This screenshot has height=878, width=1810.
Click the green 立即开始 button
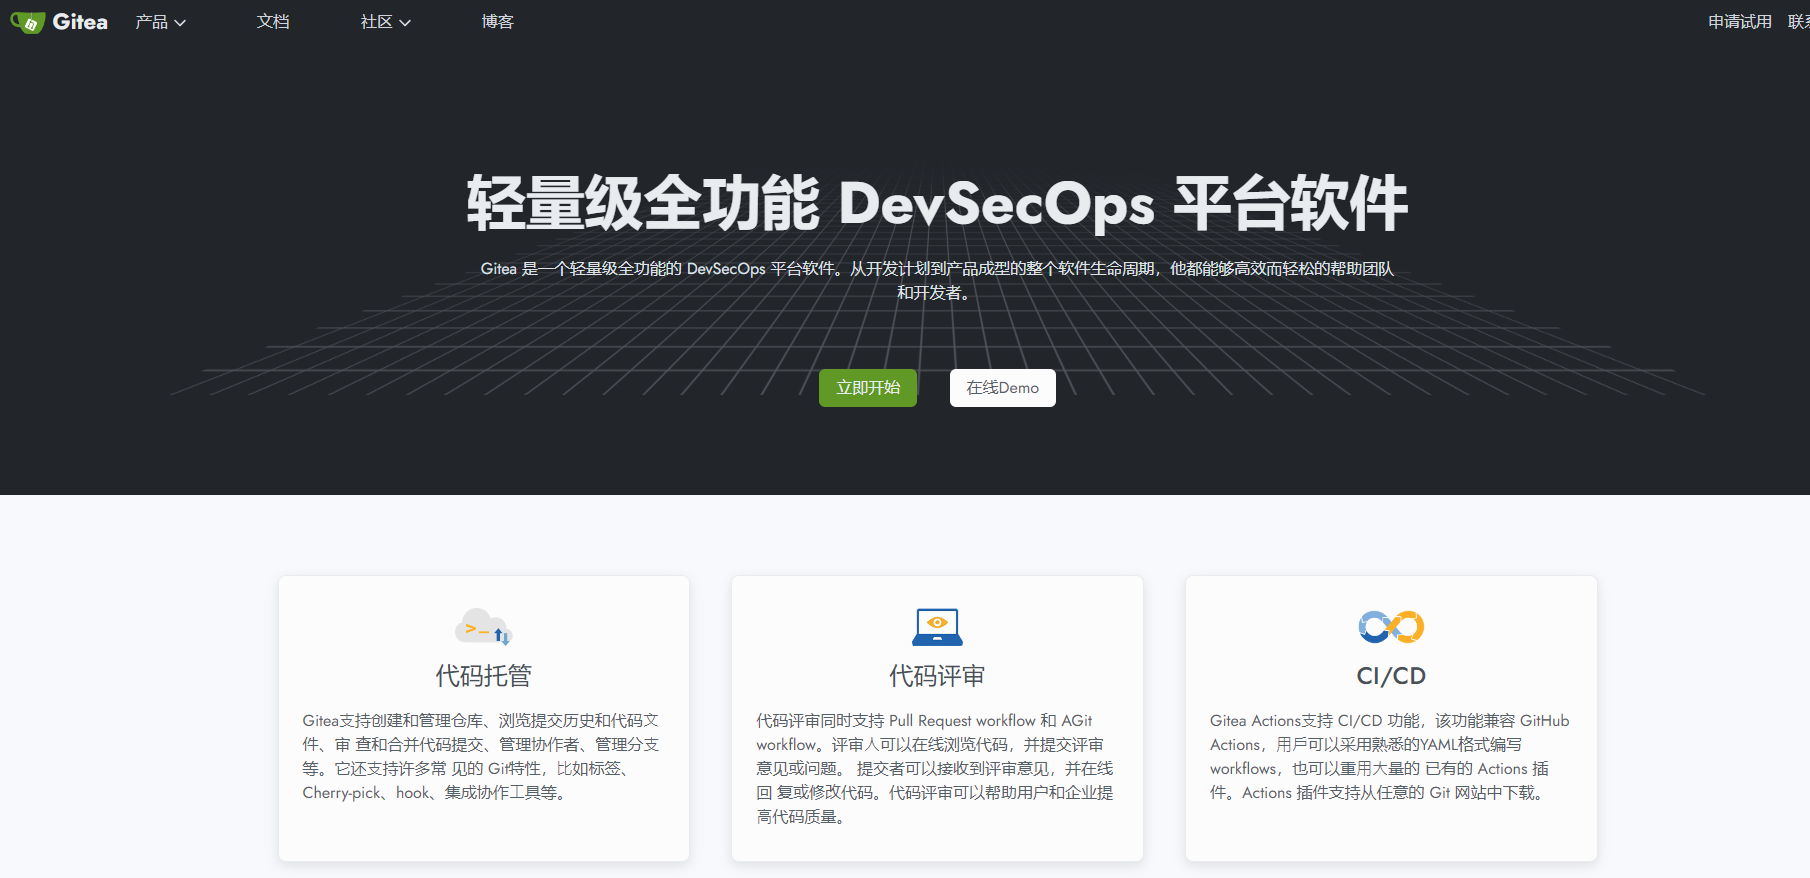(868, 388)
